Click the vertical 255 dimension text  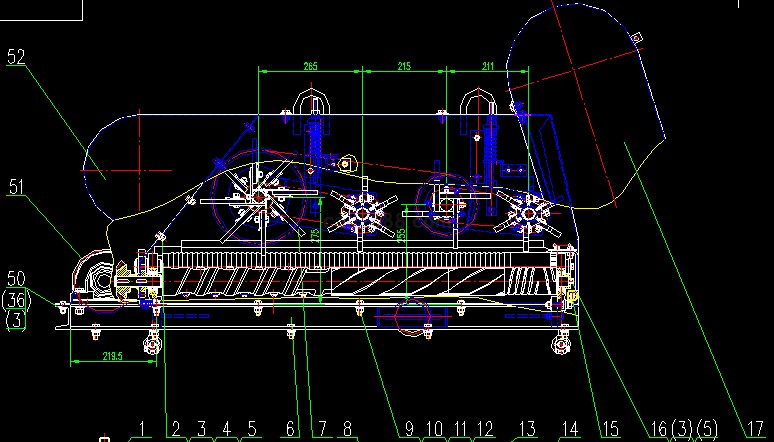pos(401,236)
